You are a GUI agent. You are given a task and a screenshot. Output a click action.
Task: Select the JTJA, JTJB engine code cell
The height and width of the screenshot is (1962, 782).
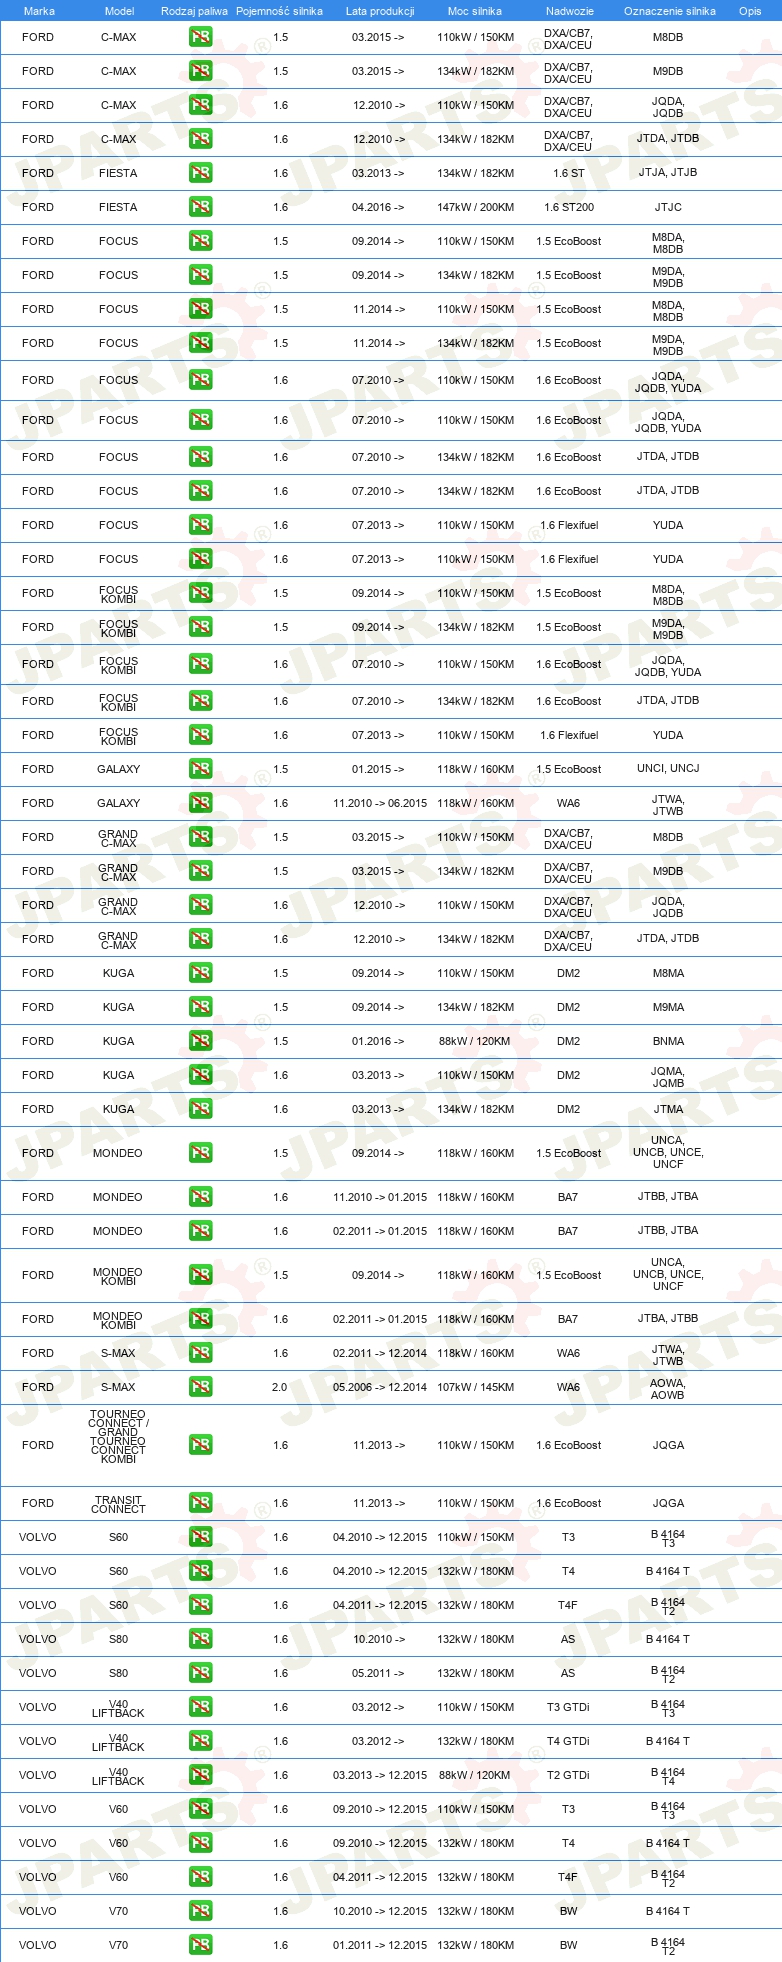[x=668, y=173]
